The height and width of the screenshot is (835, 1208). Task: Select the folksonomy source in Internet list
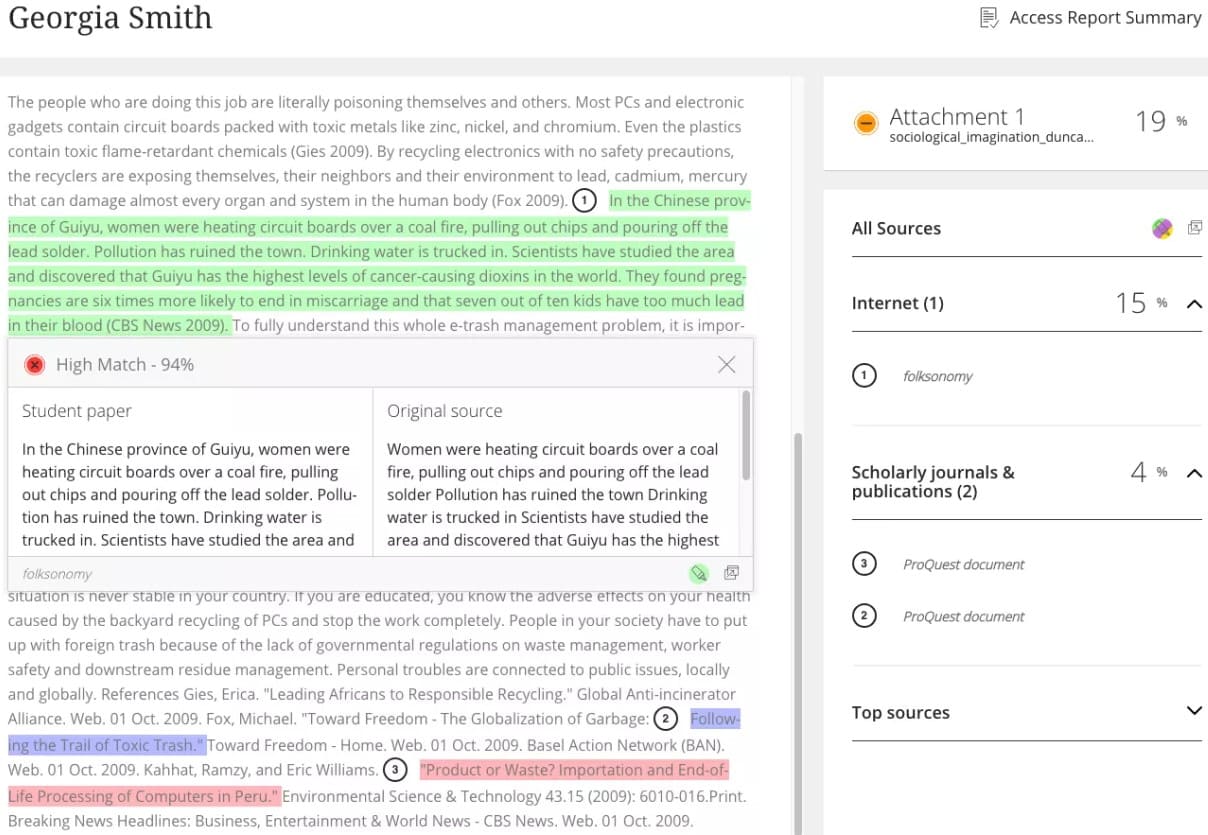coord(937,376)
